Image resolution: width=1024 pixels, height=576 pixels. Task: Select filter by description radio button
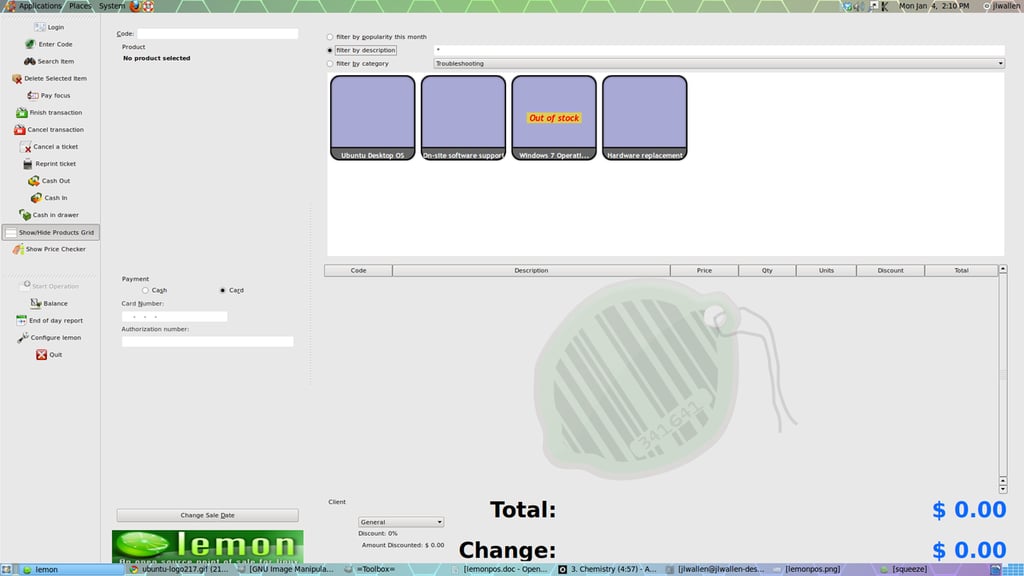[330, 50]
